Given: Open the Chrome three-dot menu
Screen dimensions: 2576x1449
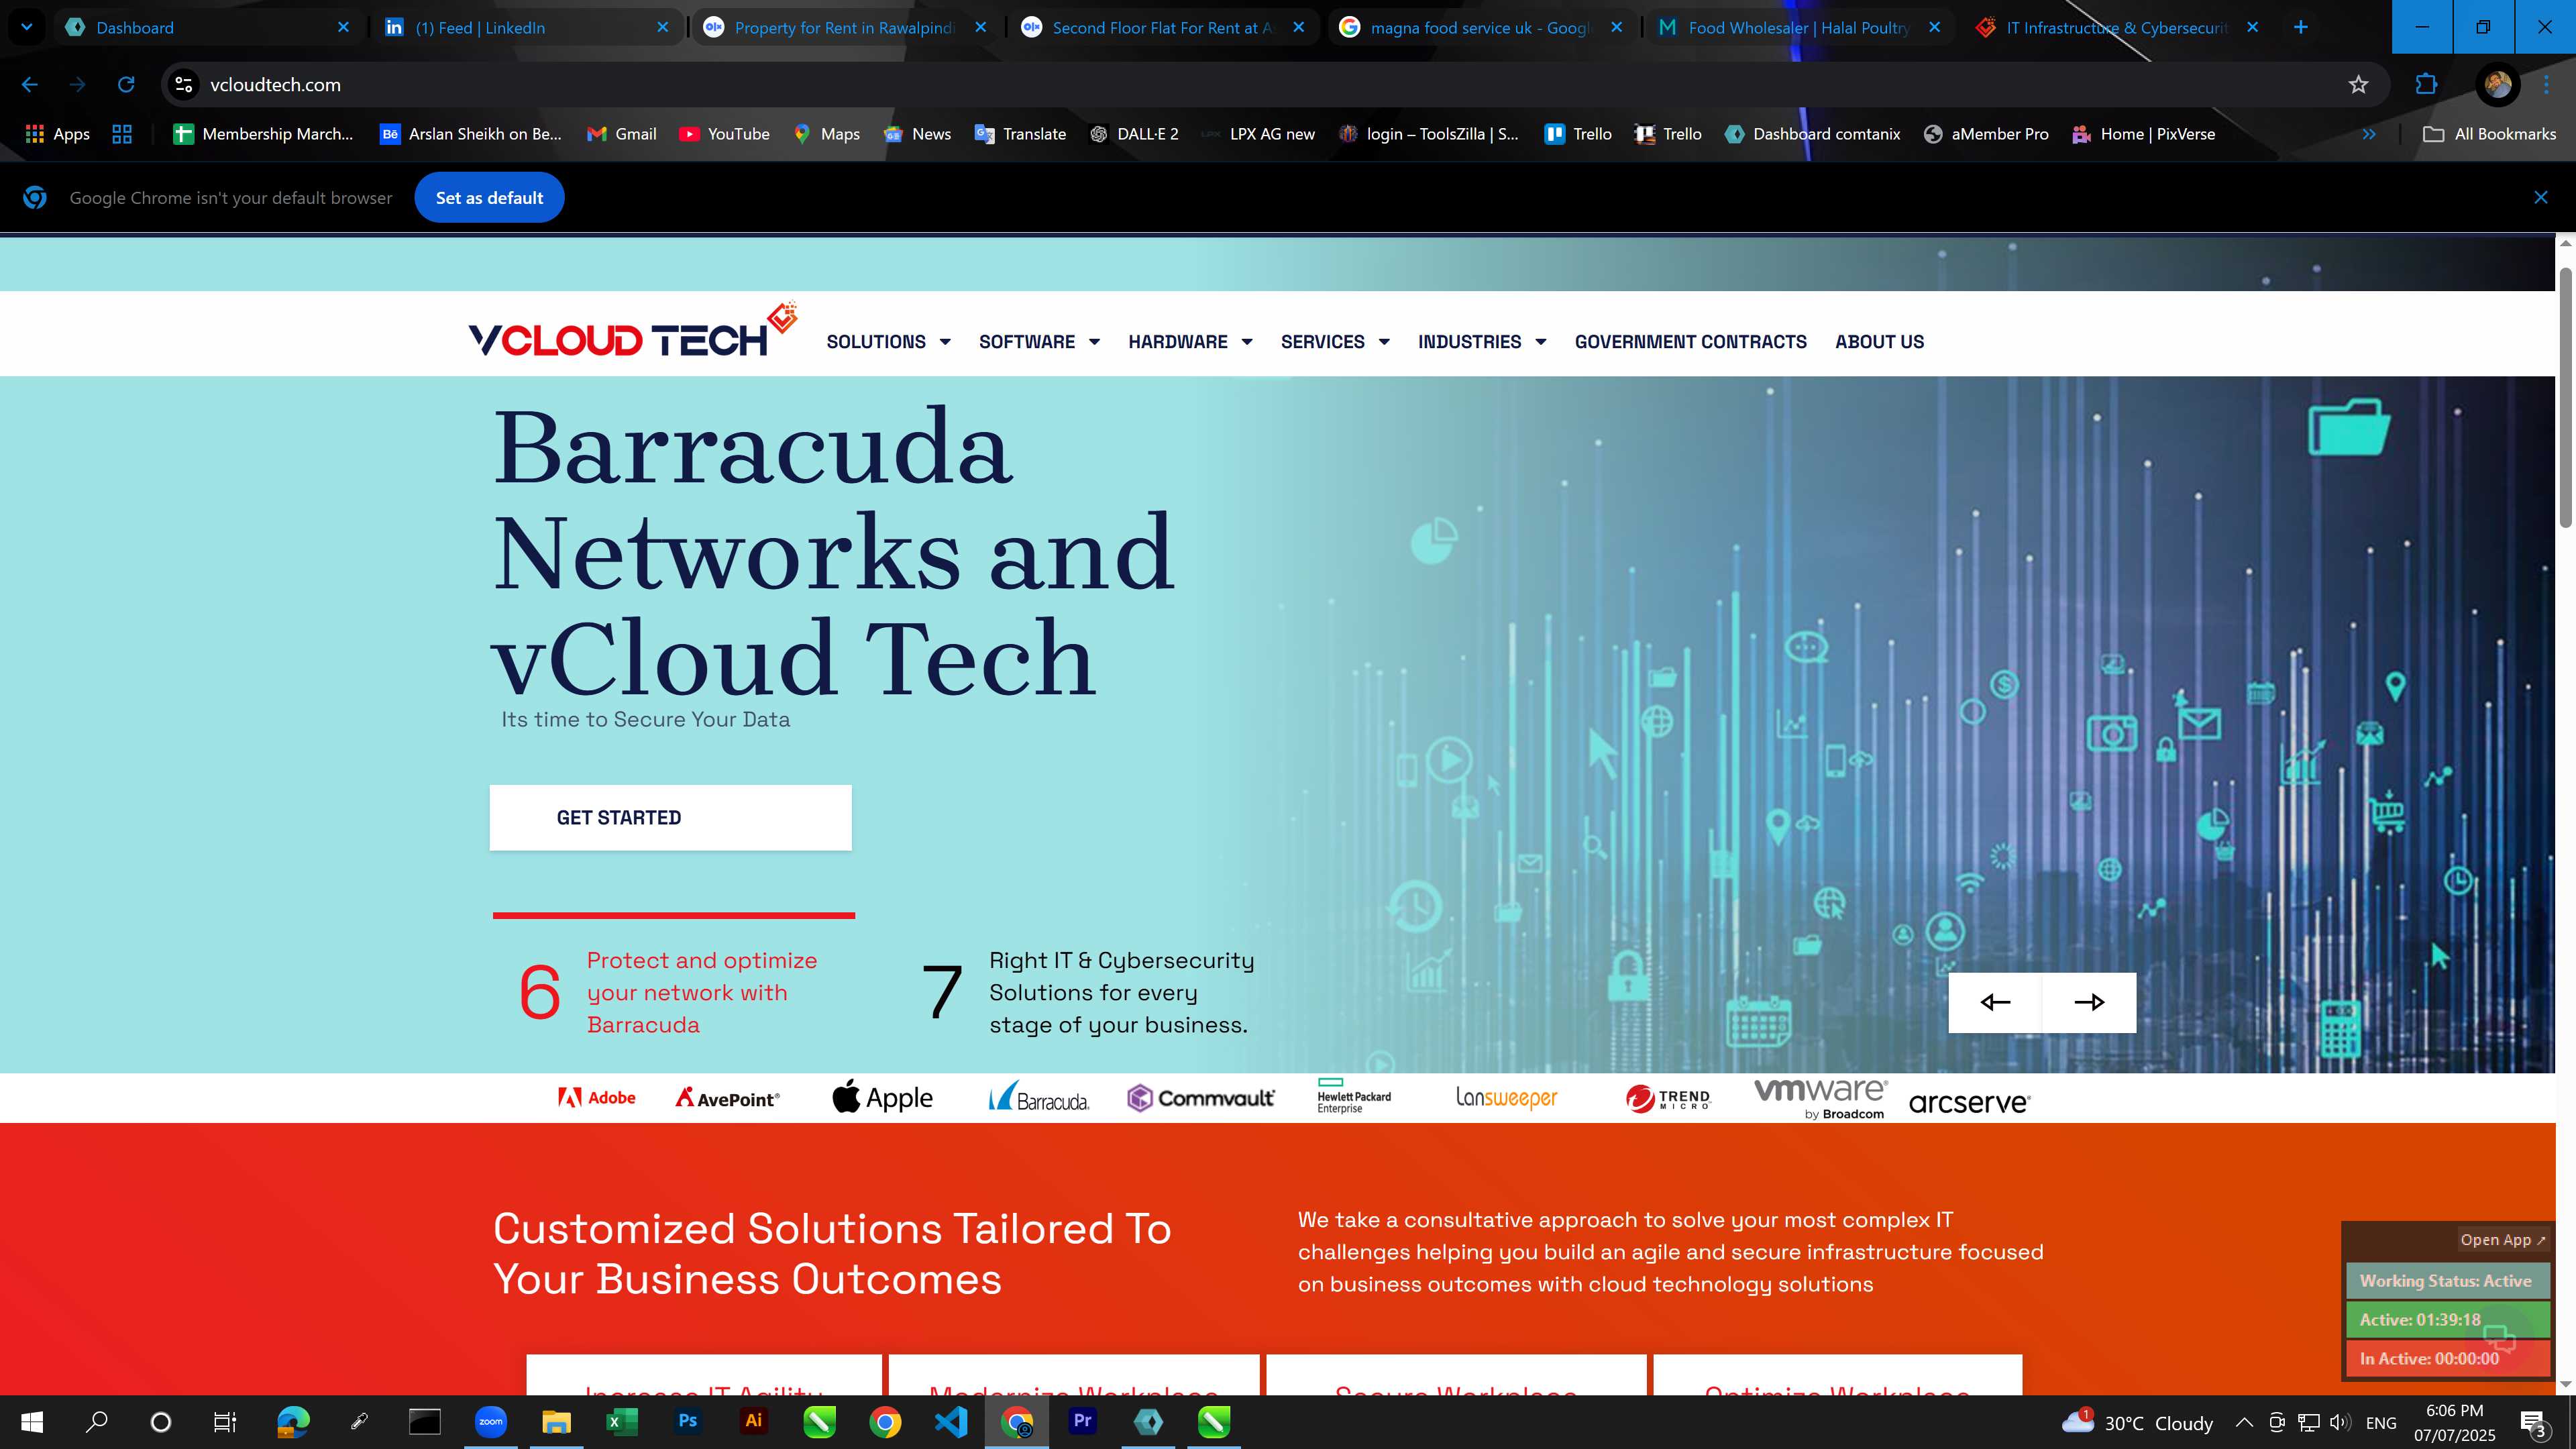Looking at the screenshot, I should pos(2546,85).
